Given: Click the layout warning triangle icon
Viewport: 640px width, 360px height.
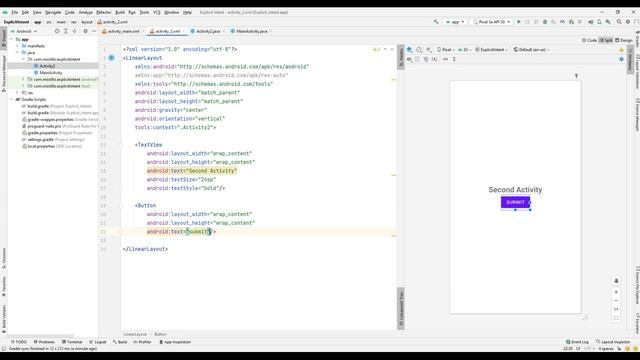Looking at the screenshot, I should 622,49.
